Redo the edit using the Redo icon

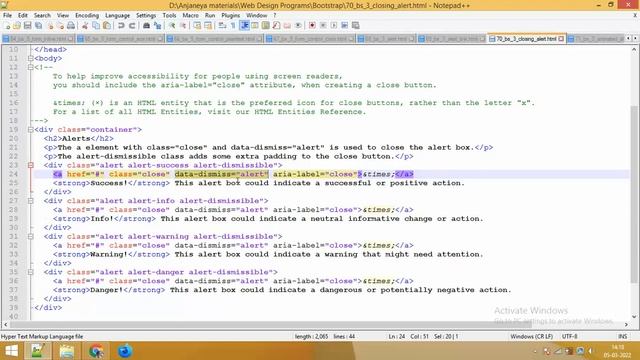coord(132,26)
